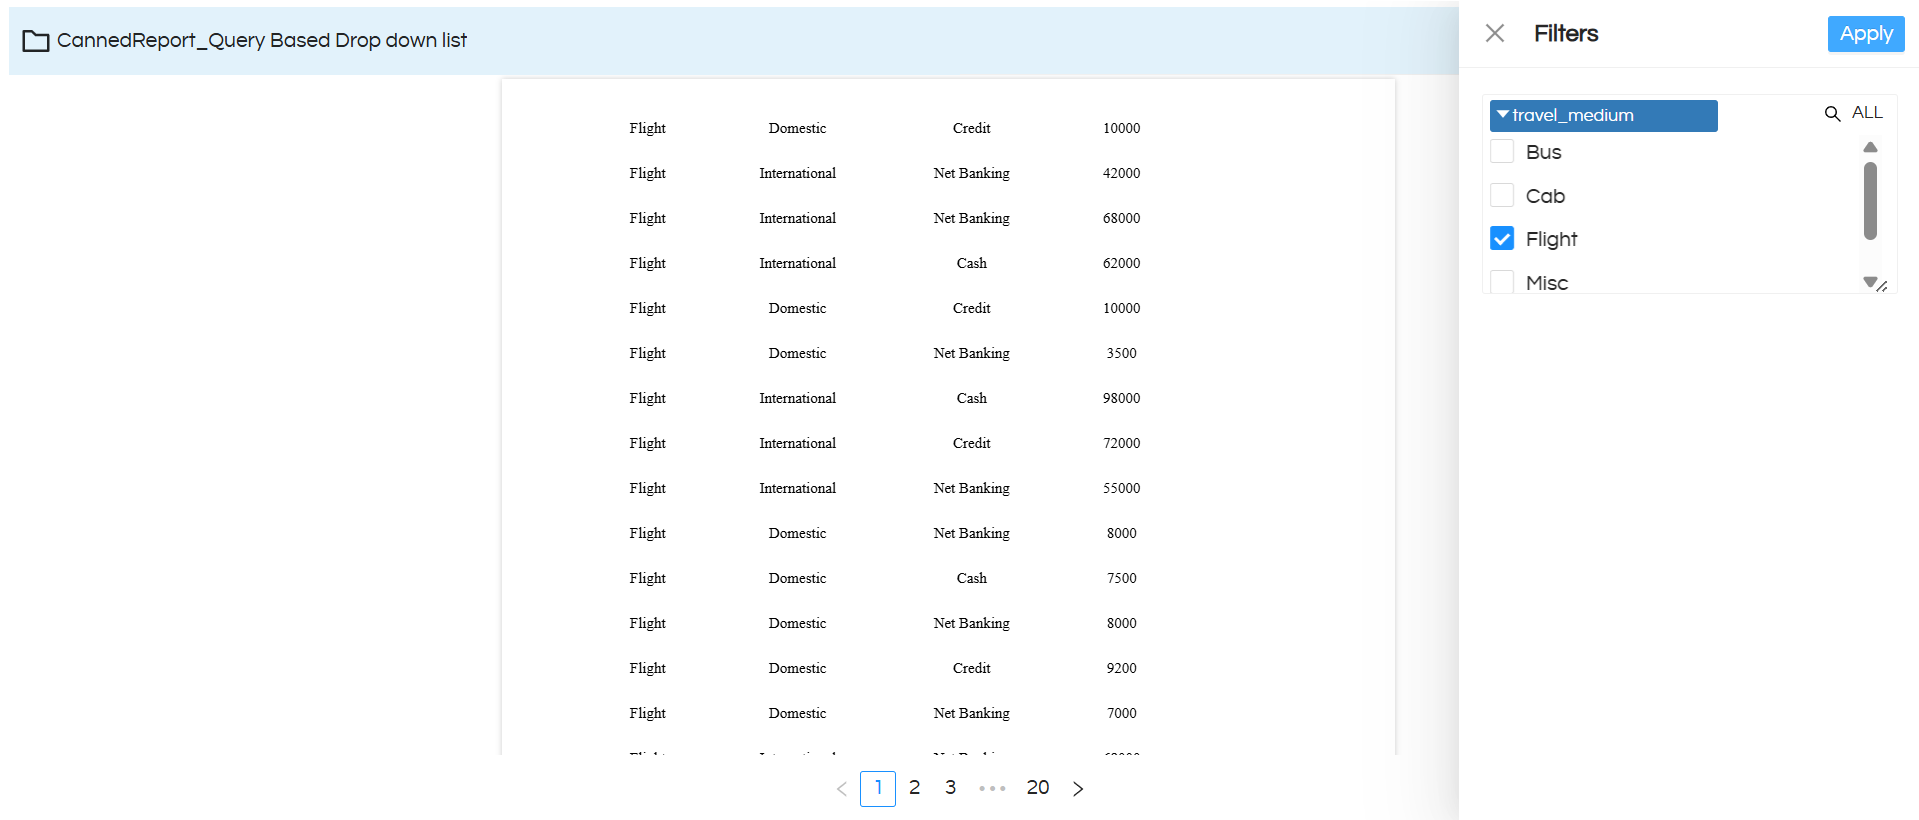Screen dimensions: 1919x820
Task: Click the 55000 amount cell
Action: (x=1121, y=488)
